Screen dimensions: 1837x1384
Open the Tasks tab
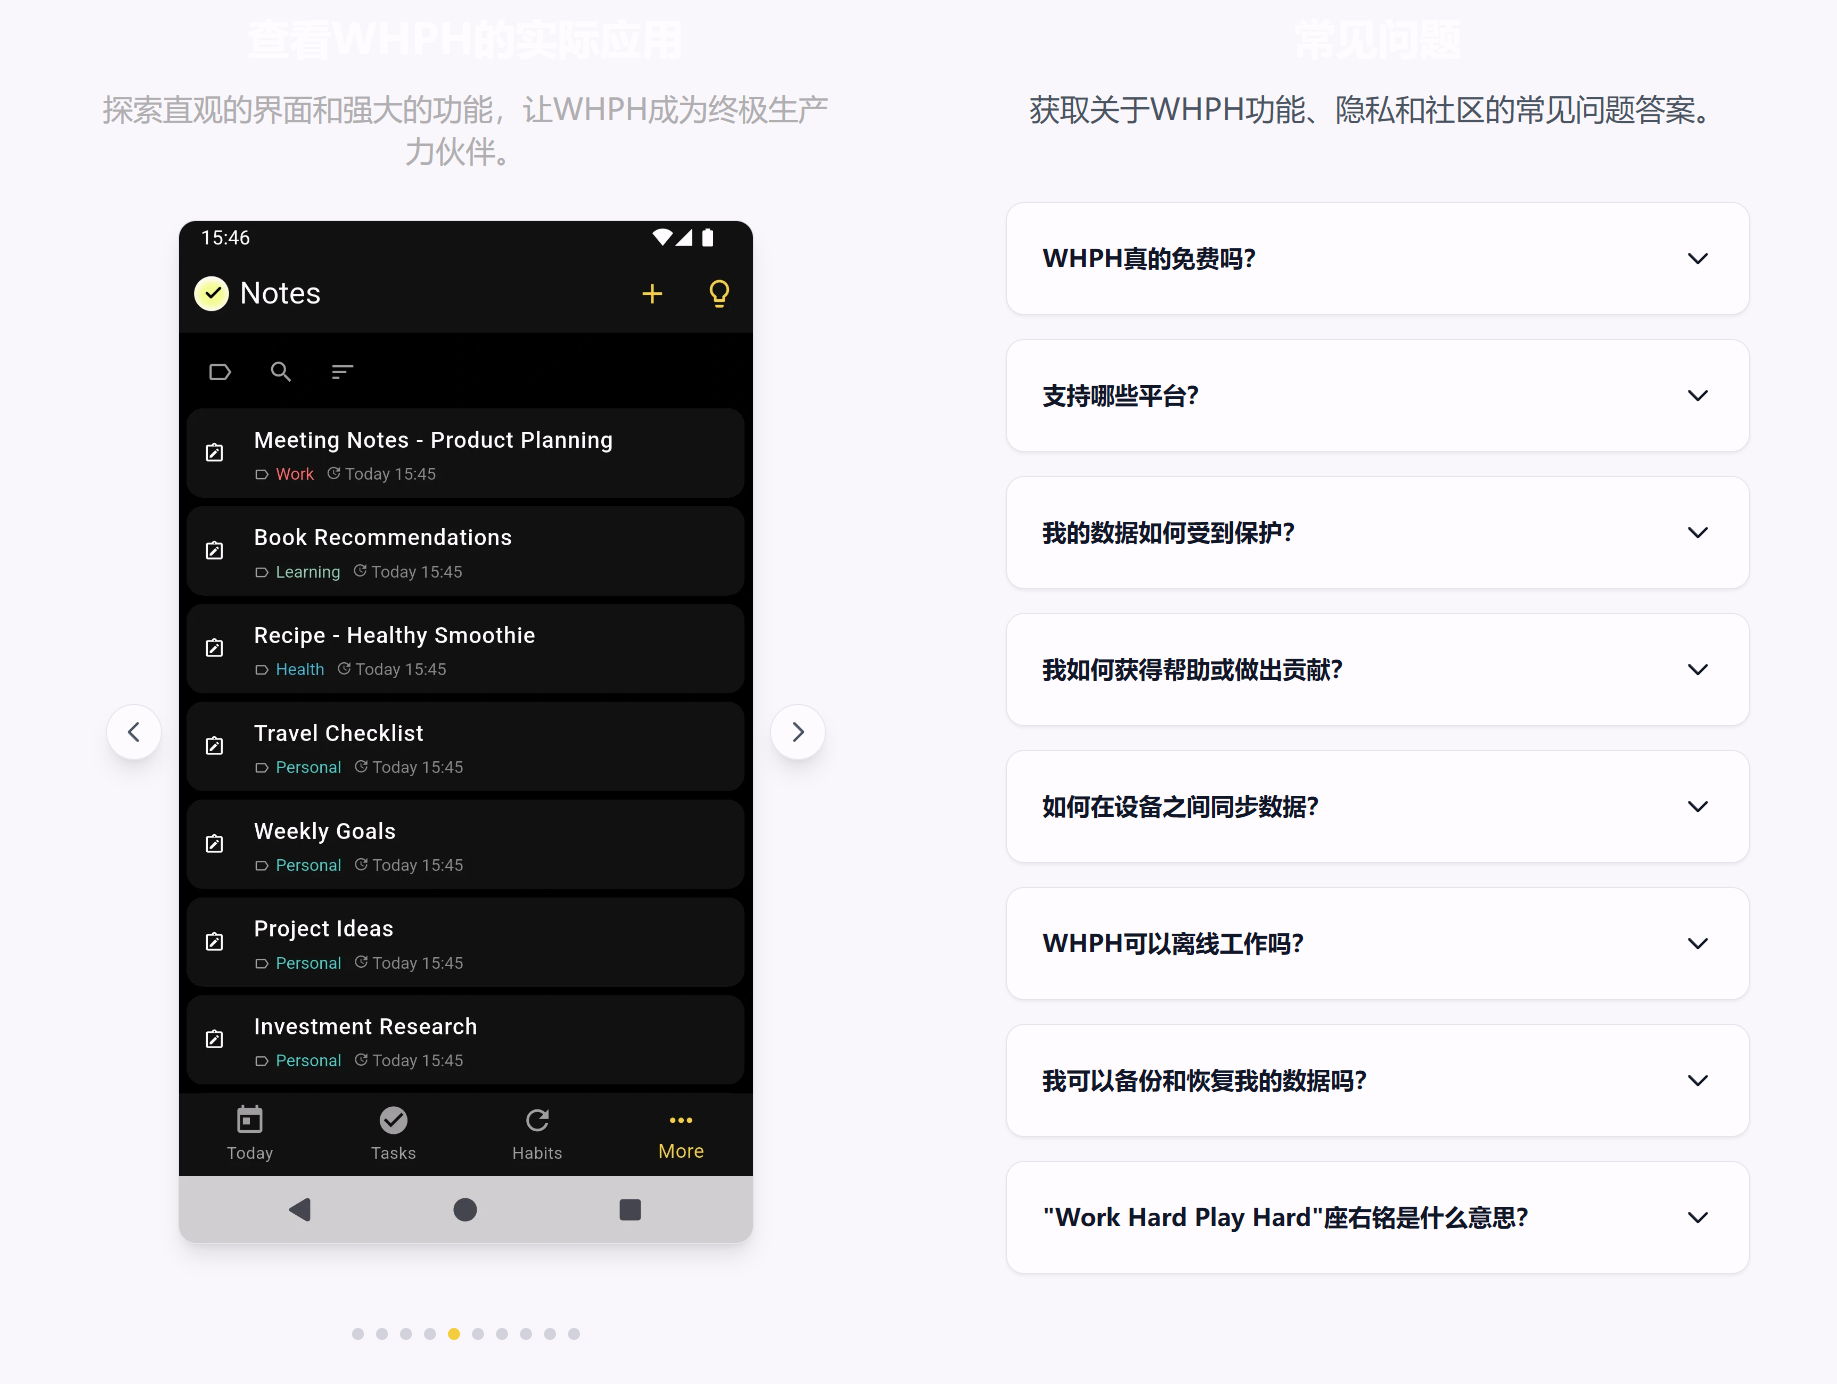pyautogui.click(x=393, y=1133)
